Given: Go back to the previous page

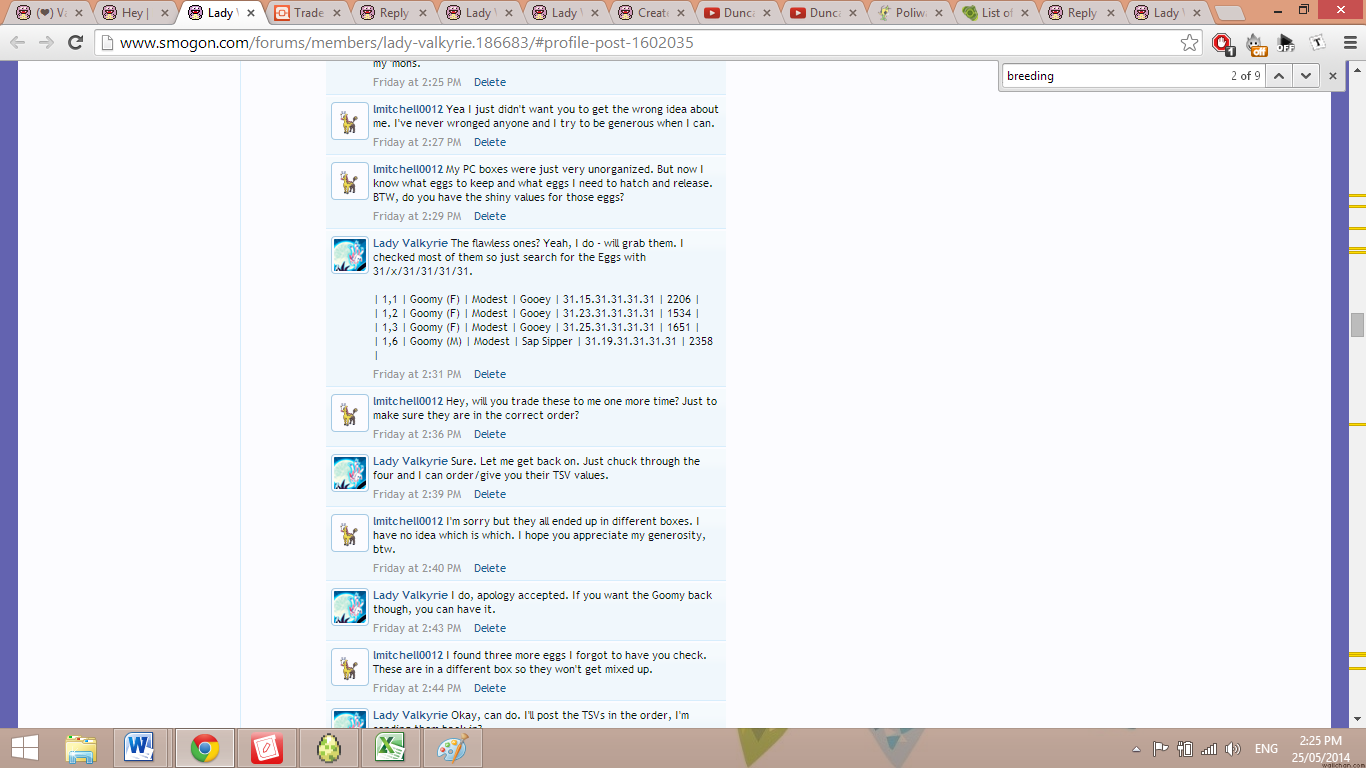Looking at the screenshot, I should click(19, 42).
